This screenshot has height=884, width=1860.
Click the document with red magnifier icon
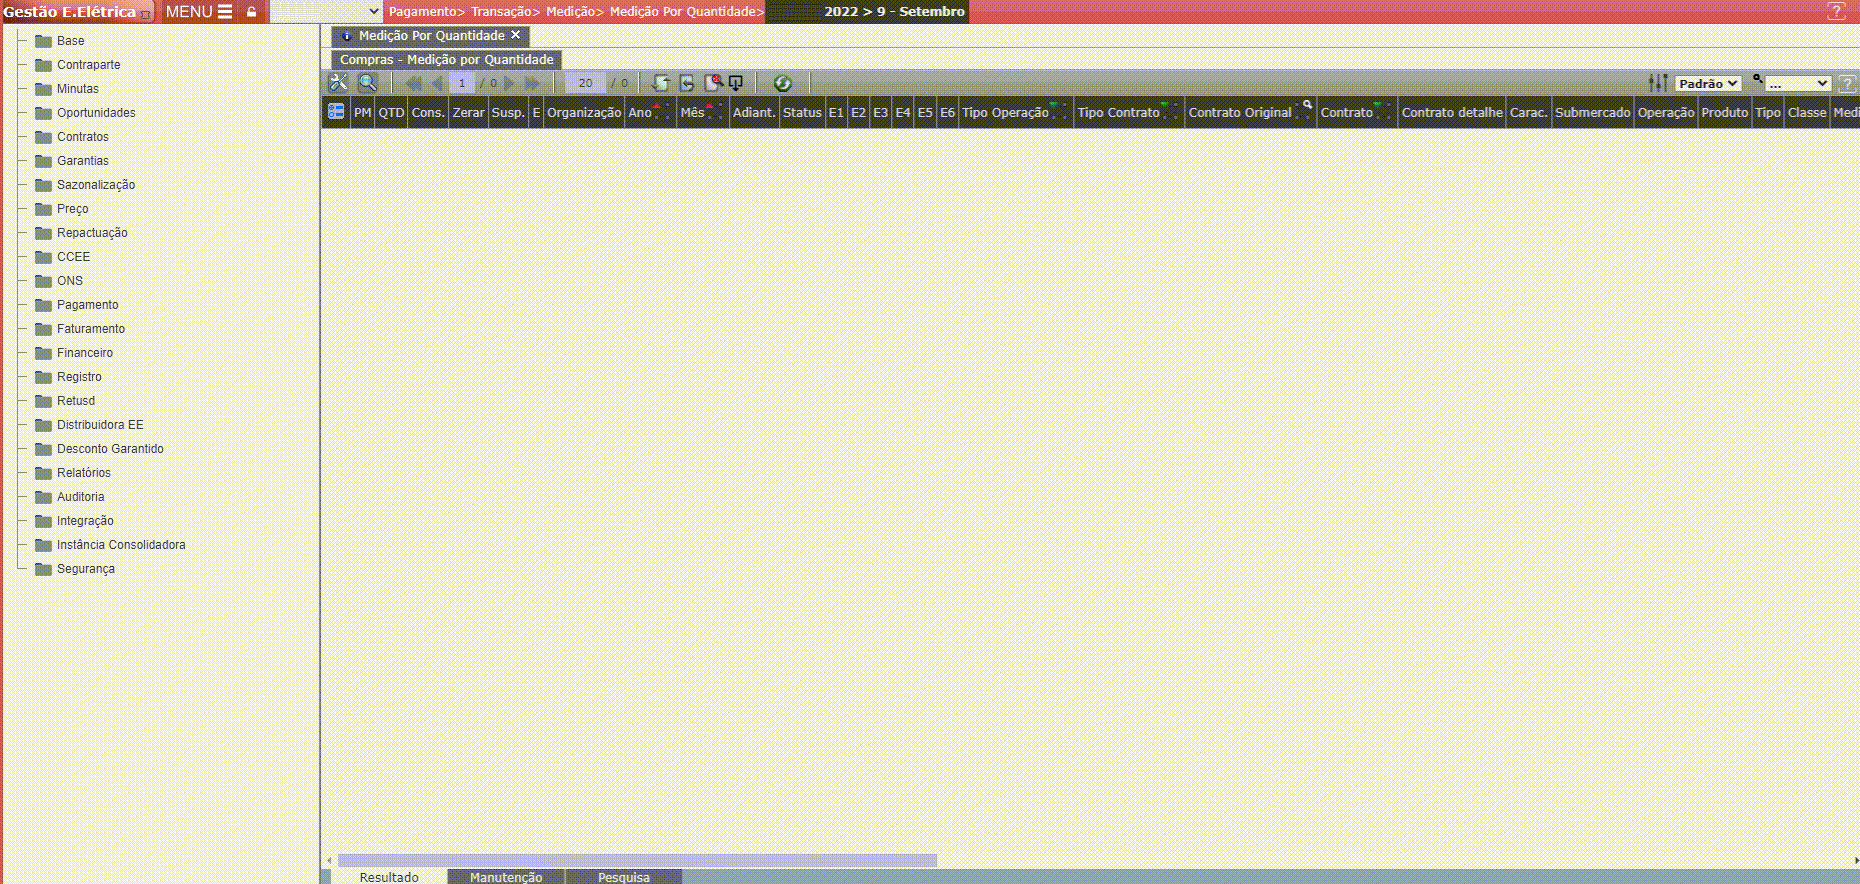coord(713,83)
